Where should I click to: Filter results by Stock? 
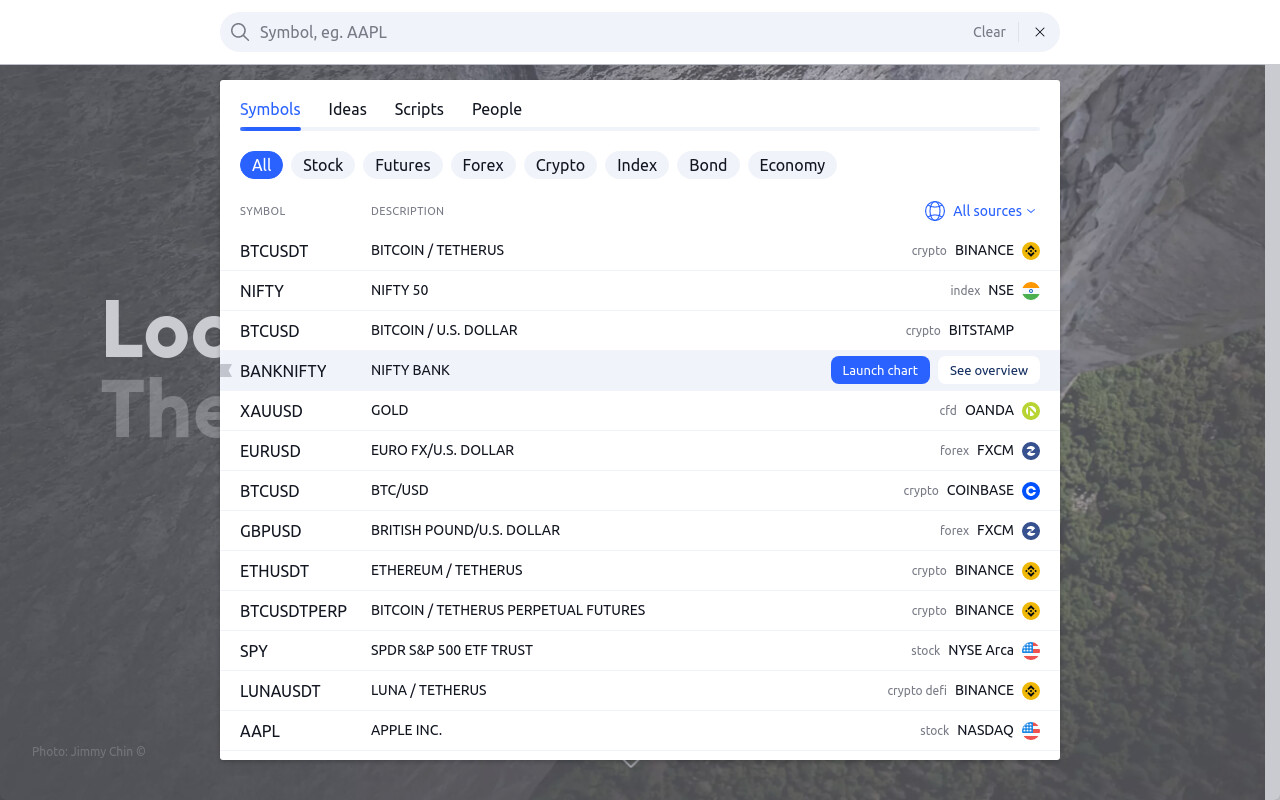pyautogui.click(x=323, y=165)
